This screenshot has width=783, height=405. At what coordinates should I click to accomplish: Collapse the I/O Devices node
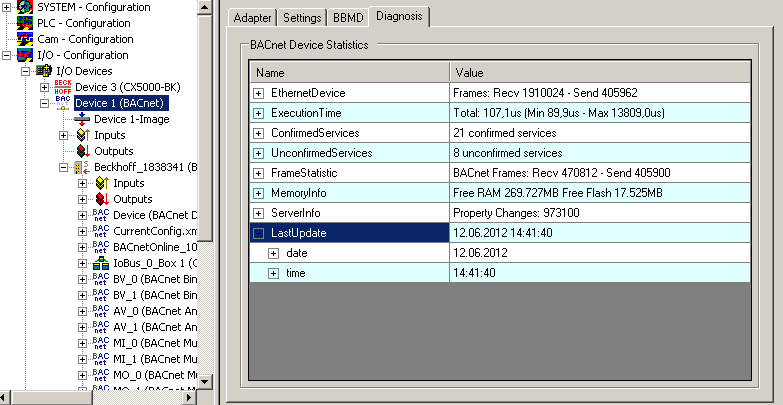coord(25,71)
